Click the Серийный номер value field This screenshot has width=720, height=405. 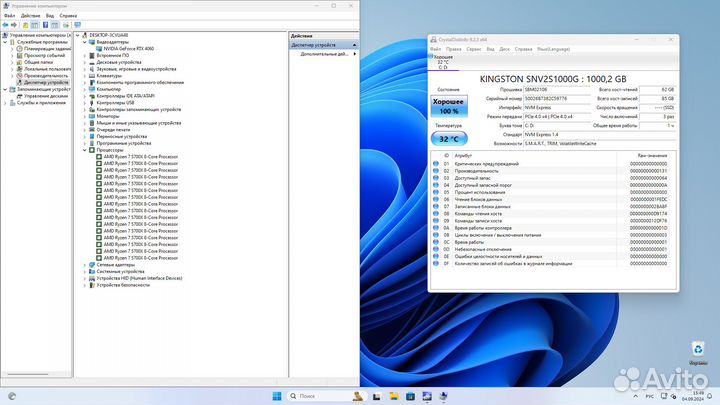557,98
